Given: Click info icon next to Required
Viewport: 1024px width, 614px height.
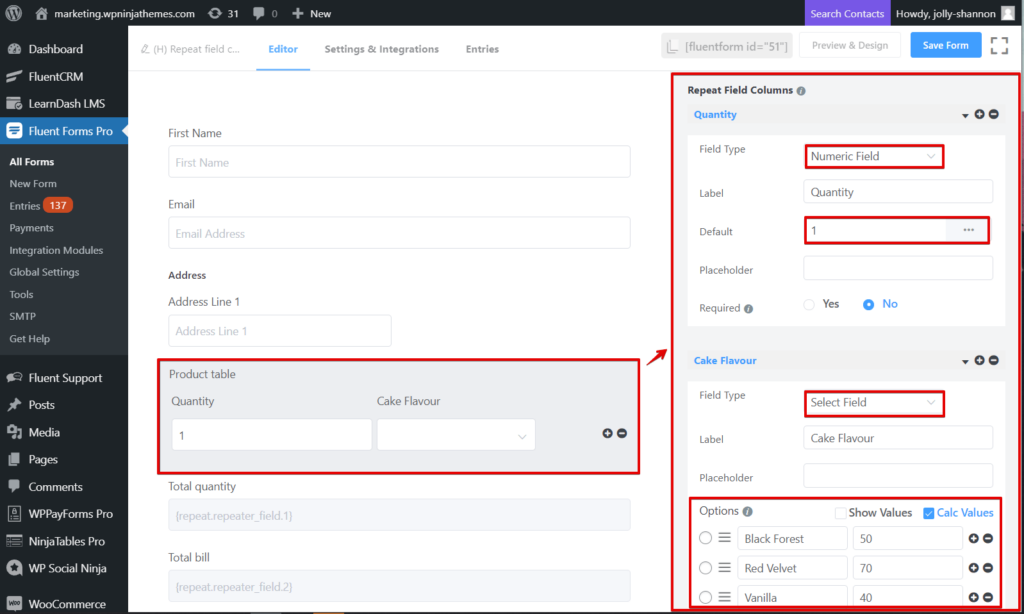Looking at the screenshot, I should pyautogui.click(x=748, y=309).
